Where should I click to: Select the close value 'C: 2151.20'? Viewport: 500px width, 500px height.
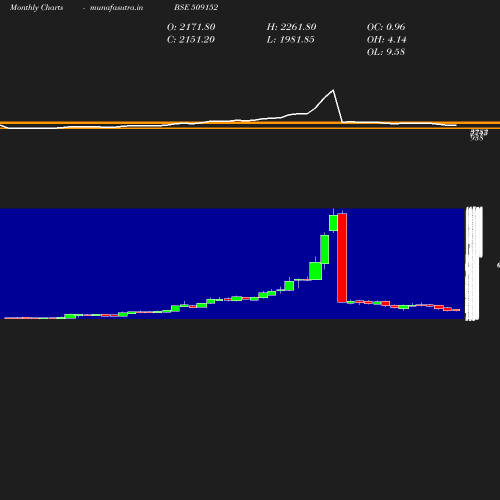[191, 40]
